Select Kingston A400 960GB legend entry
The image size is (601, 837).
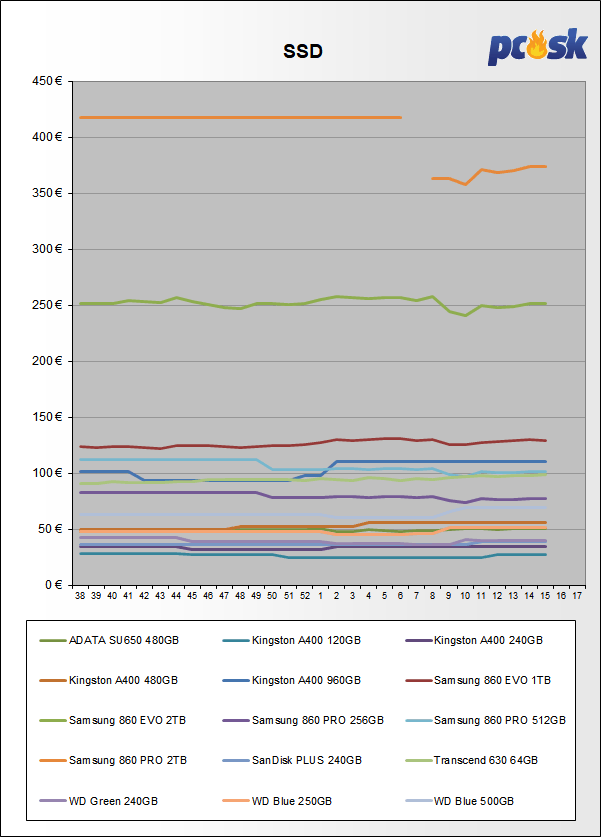point(292,680)
